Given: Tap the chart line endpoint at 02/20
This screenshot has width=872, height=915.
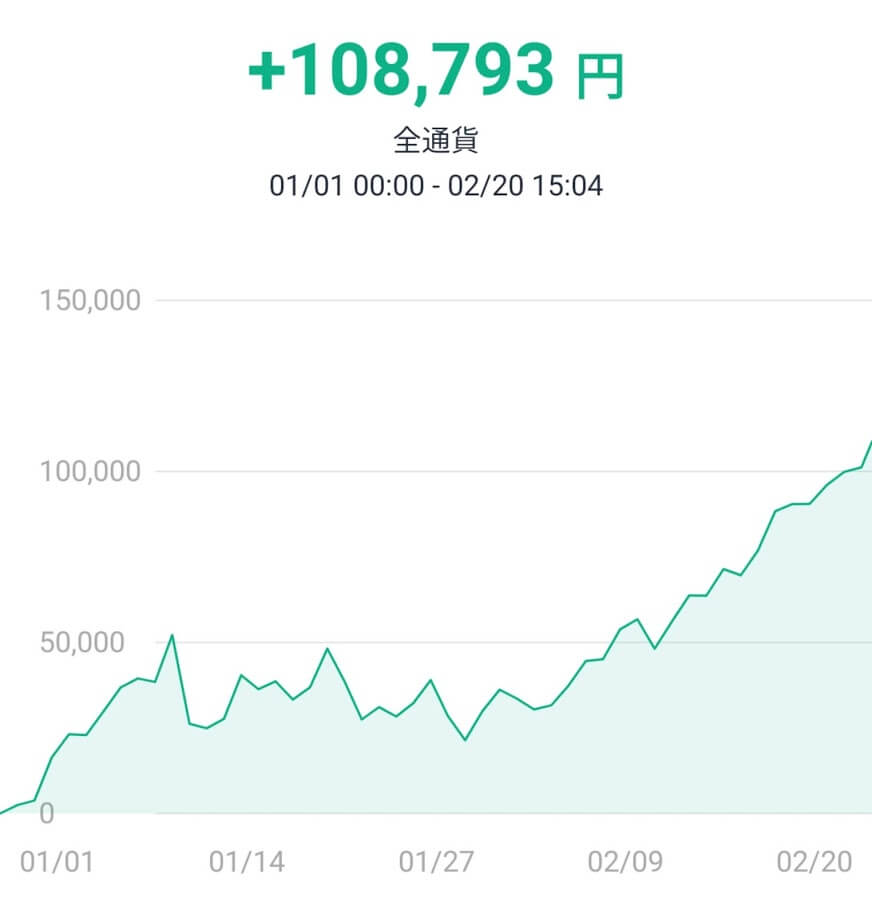Looking at the screenshot, I should pos(869,445).
